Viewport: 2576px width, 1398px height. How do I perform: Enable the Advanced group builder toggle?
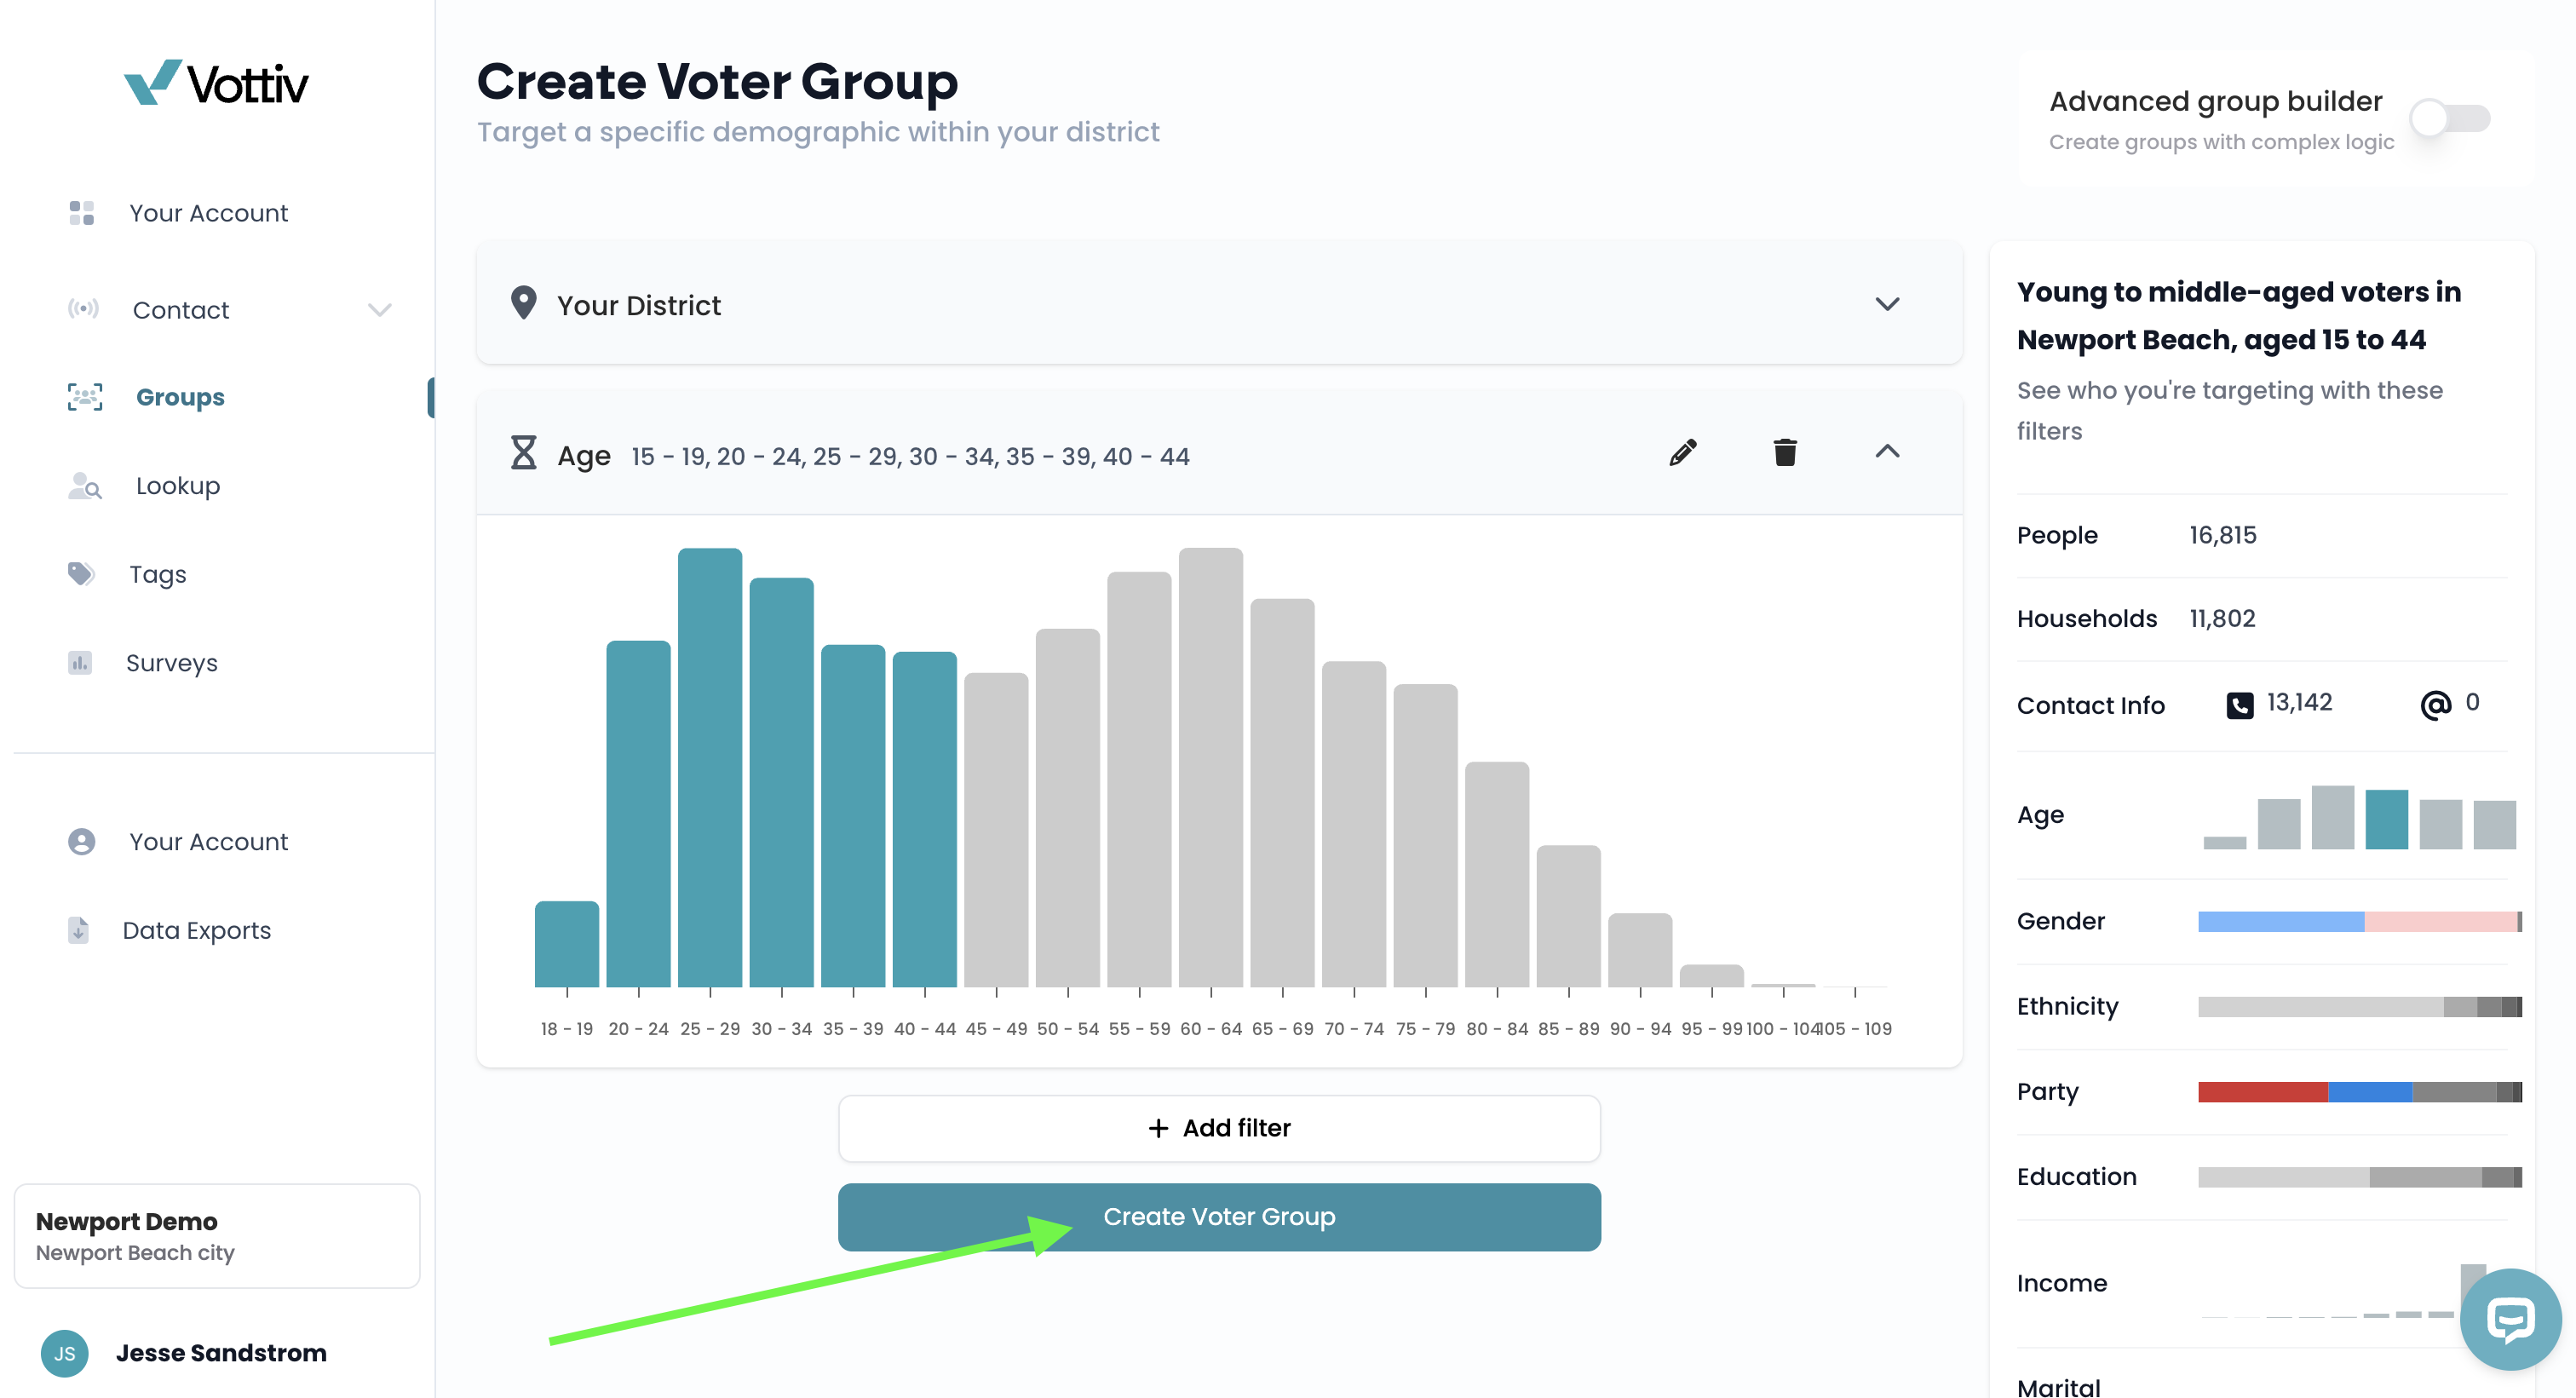click(x=2450, y=118)
